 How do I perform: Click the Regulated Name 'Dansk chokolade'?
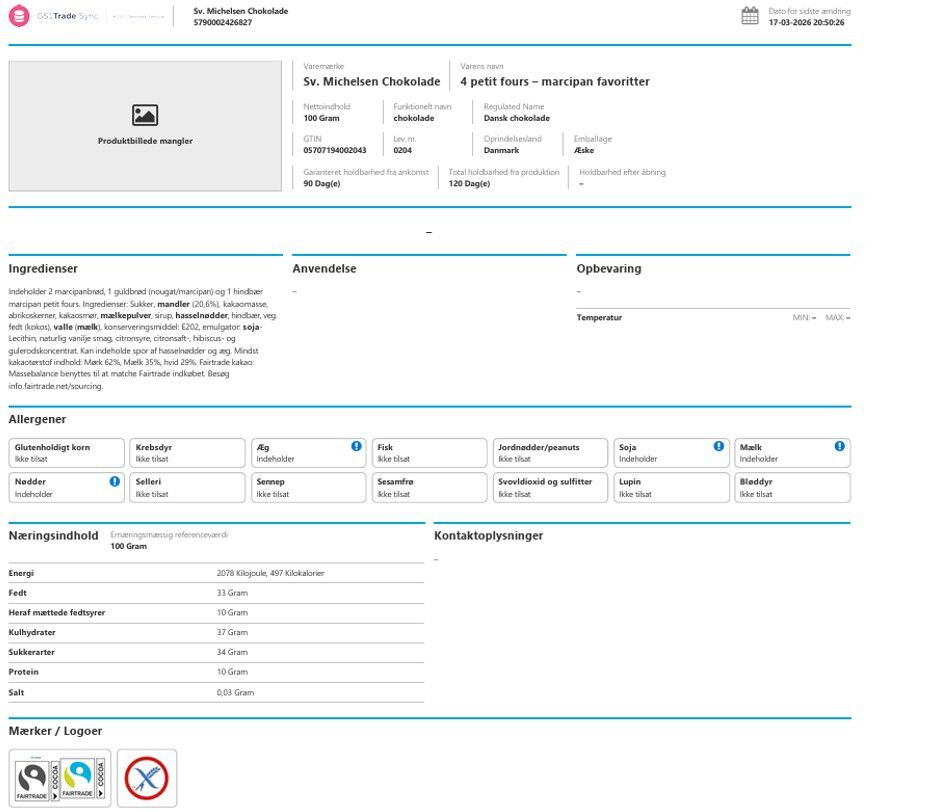pyautogui.click(x=516, y=118)
